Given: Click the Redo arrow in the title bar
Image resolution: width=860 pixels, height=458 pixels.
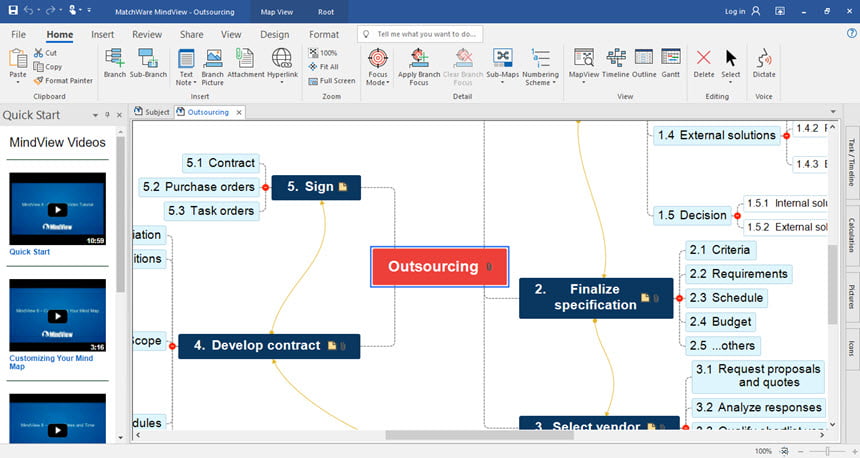Looking at the screenshot, I should 50,10.
